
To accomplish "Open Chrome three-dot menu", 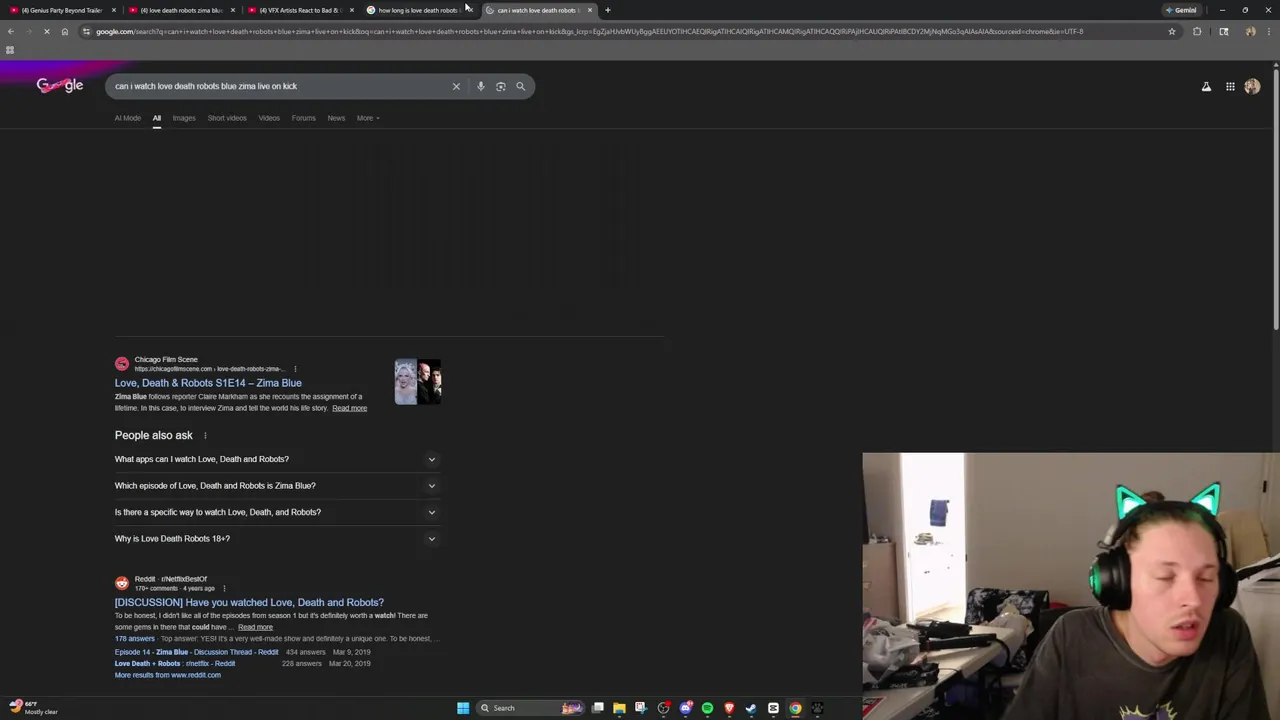I will (1268, 31).
